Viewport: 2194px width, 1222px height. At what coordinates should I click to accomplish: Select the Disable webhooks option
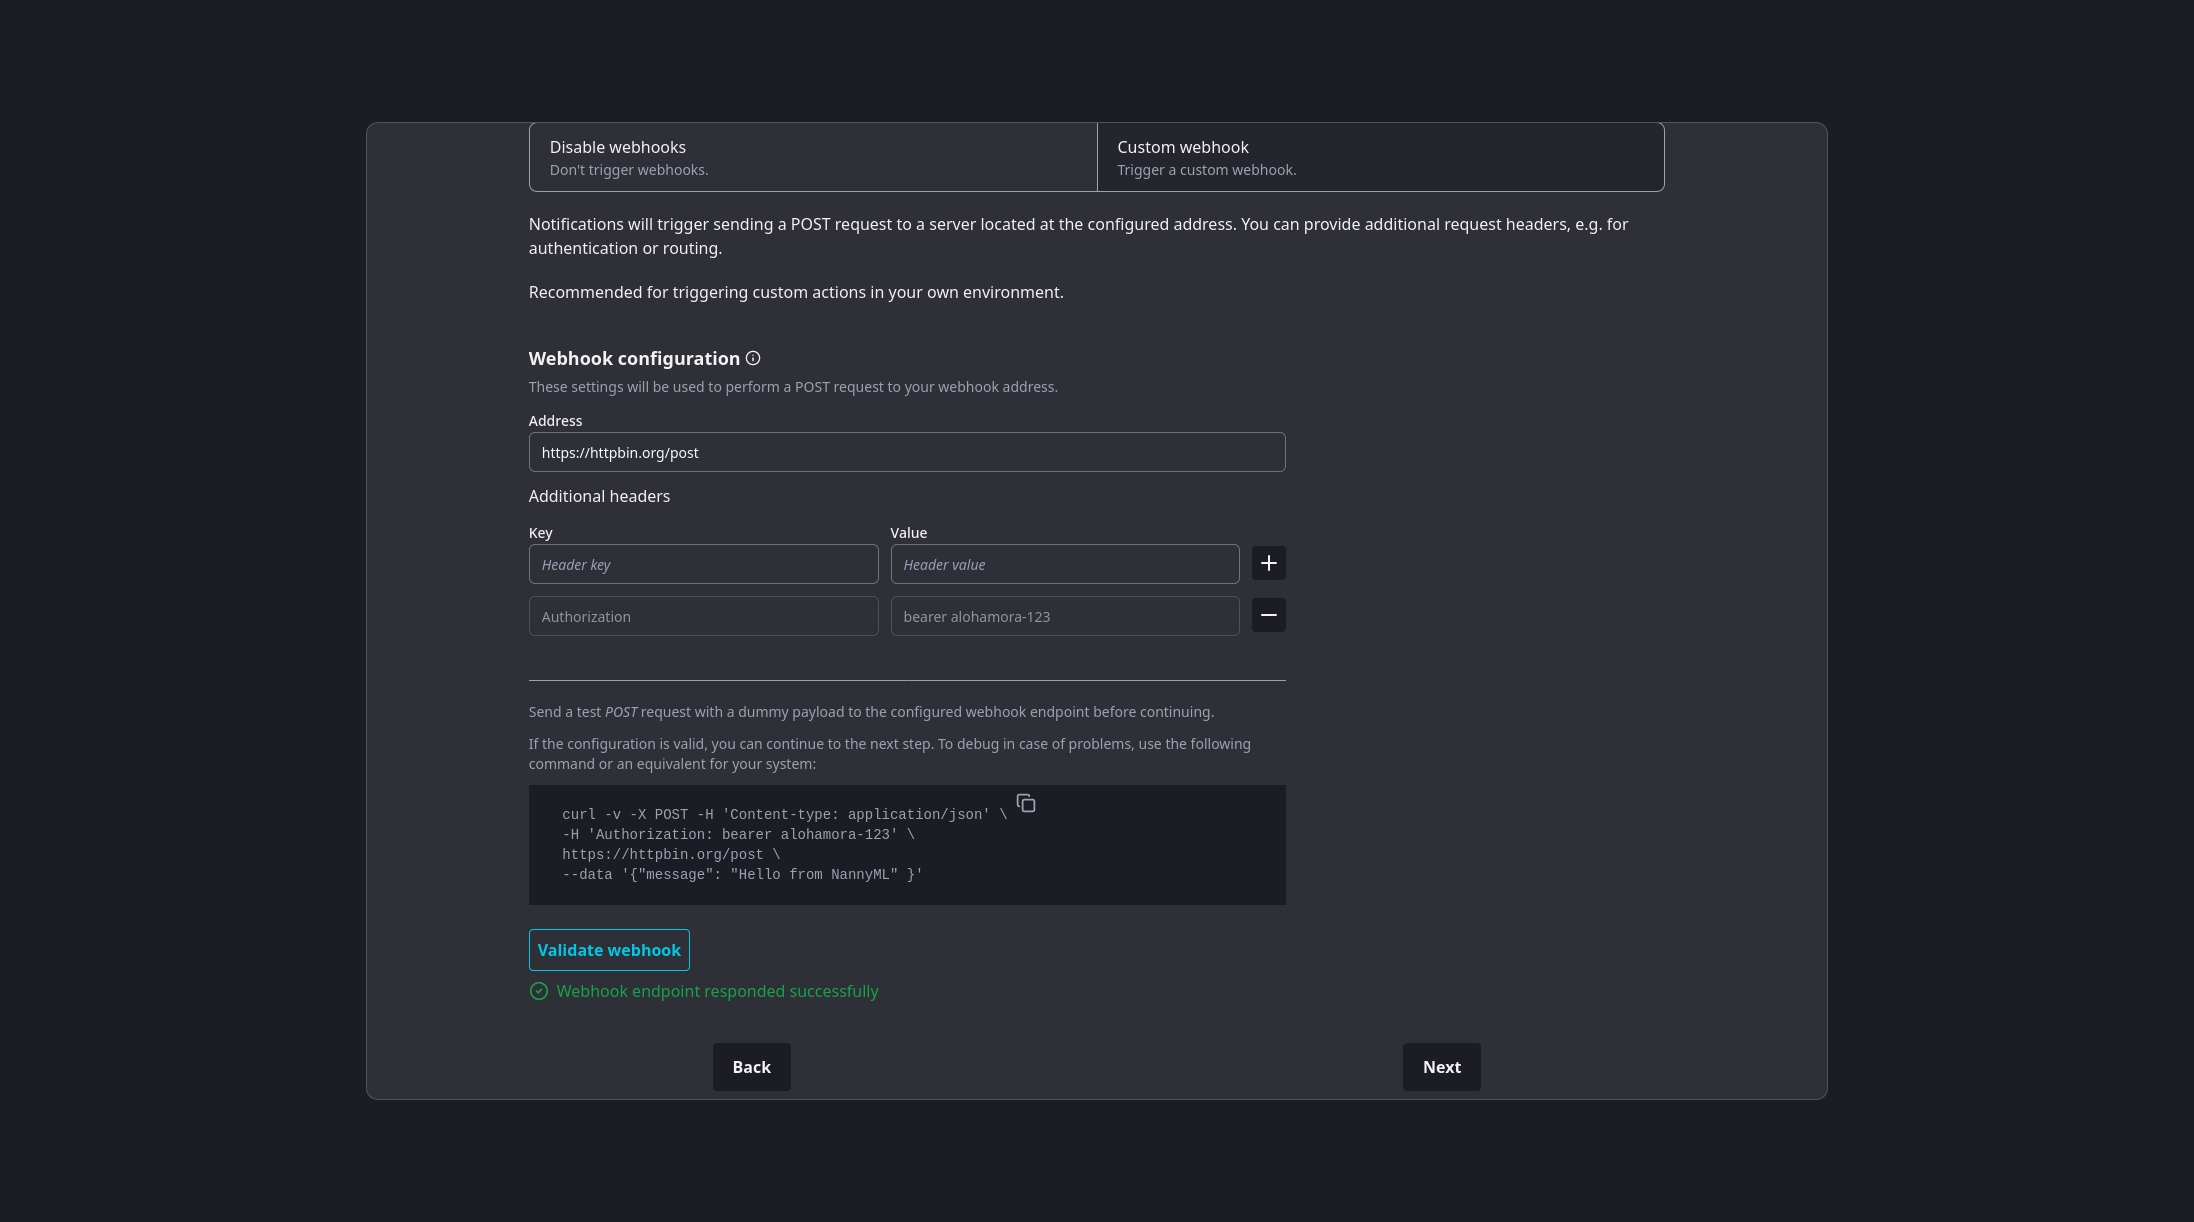pyautogui.click(x=812, y=157)
